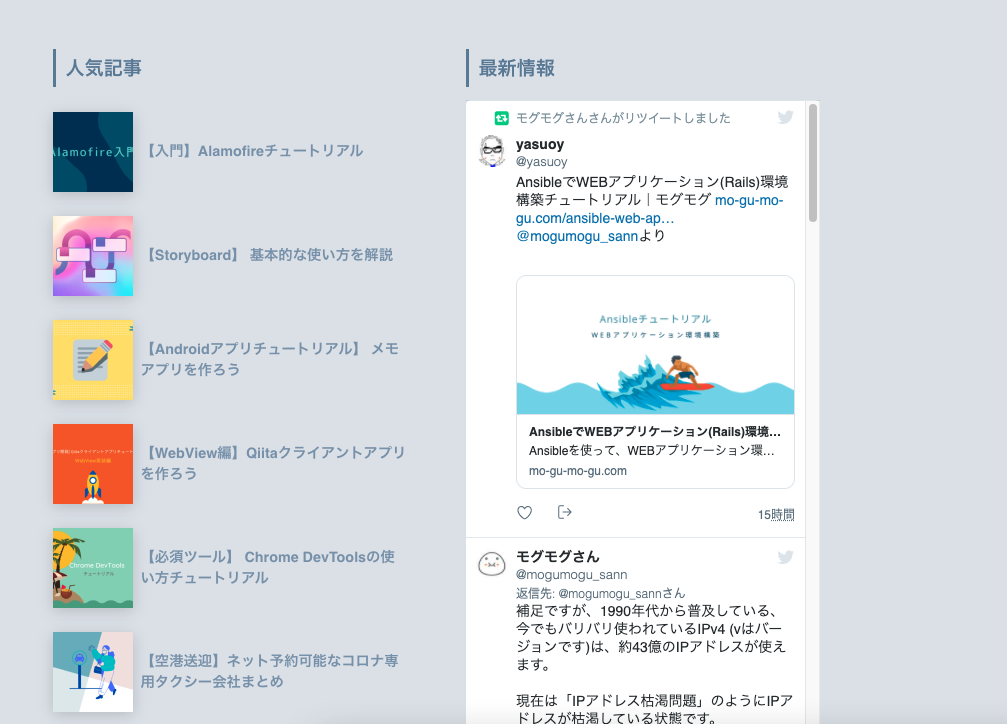This screenshot has height=724, width=1007.
Task: Click the 補足ですが、1990年代から tweet text
Action: tap(651, 637)
